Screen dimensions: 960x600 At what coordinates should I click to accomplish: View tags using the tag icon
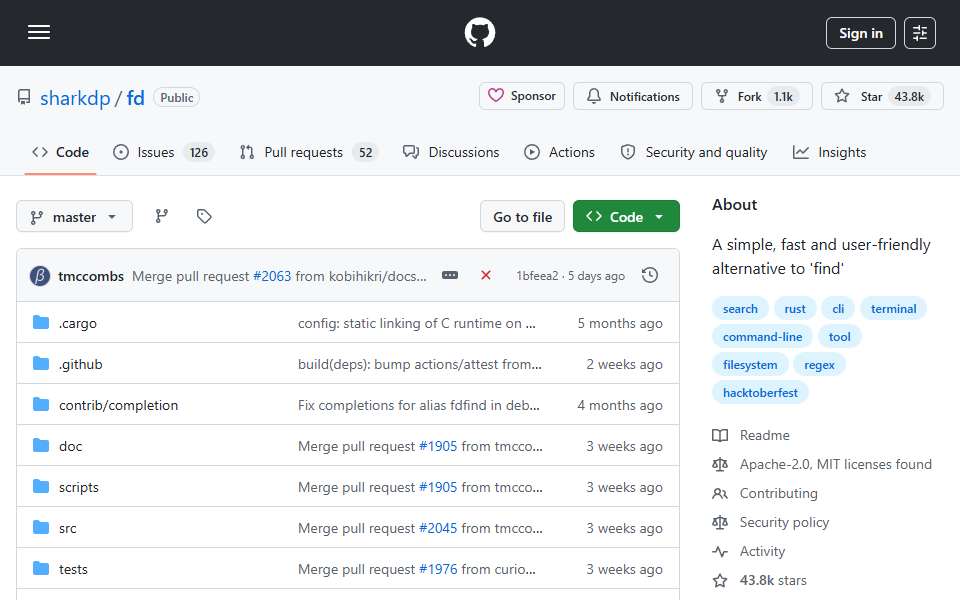(x=204, y=216)
